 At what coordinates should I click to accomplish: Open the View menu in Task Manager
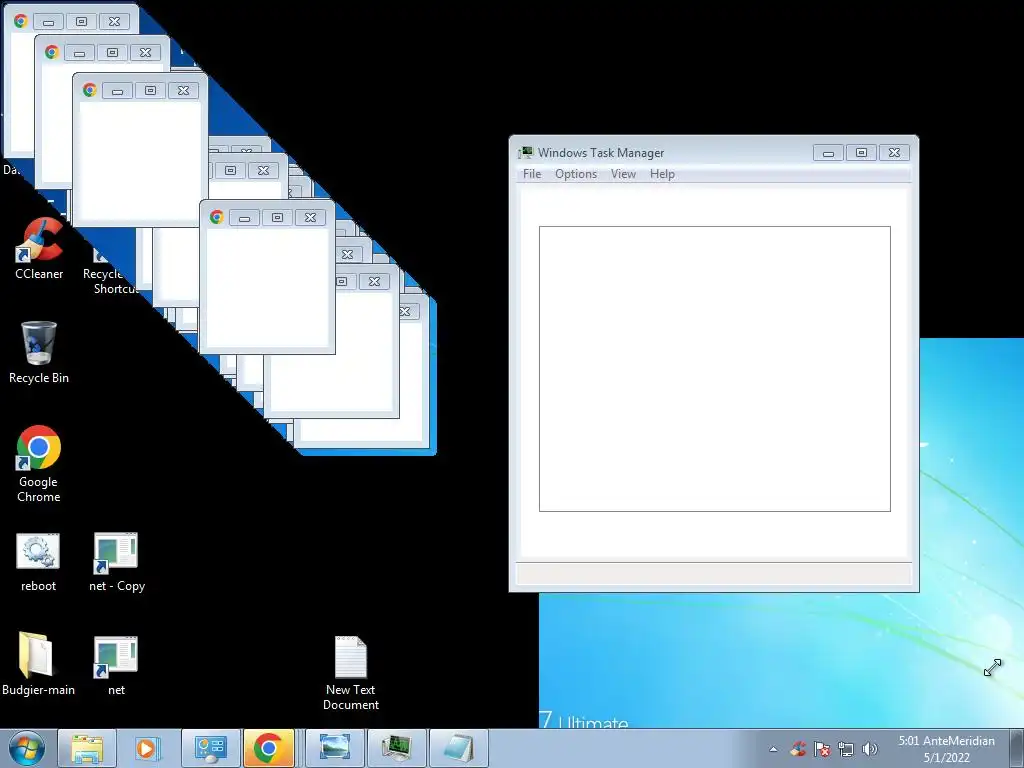(623, 174)
